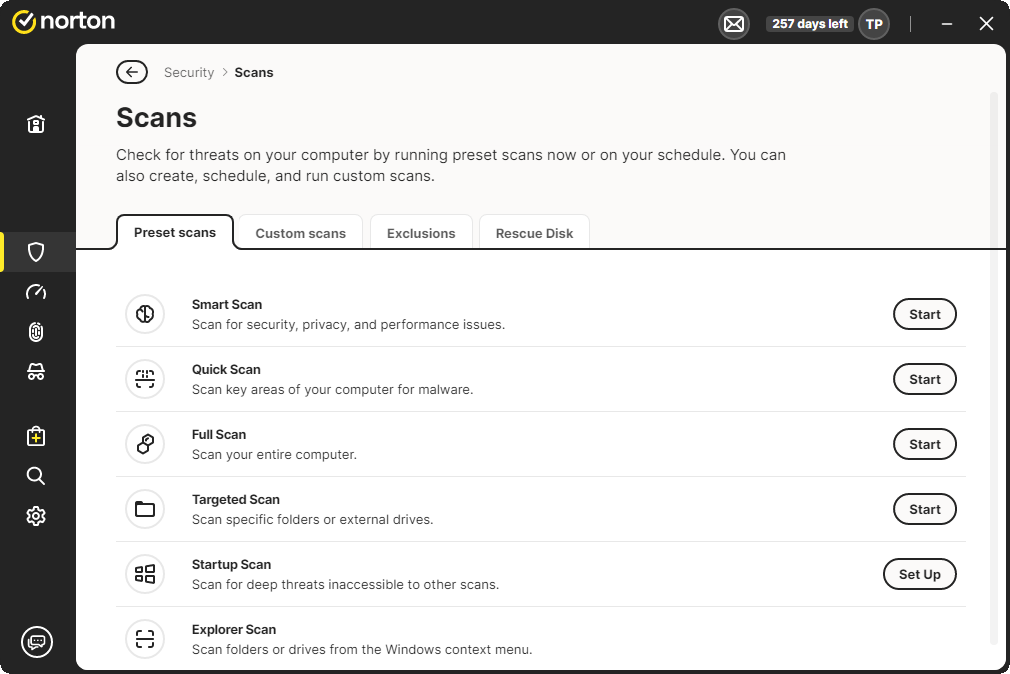Click Set Up for Startup Scan
The image size is (1010, 674).
(919, 574)
